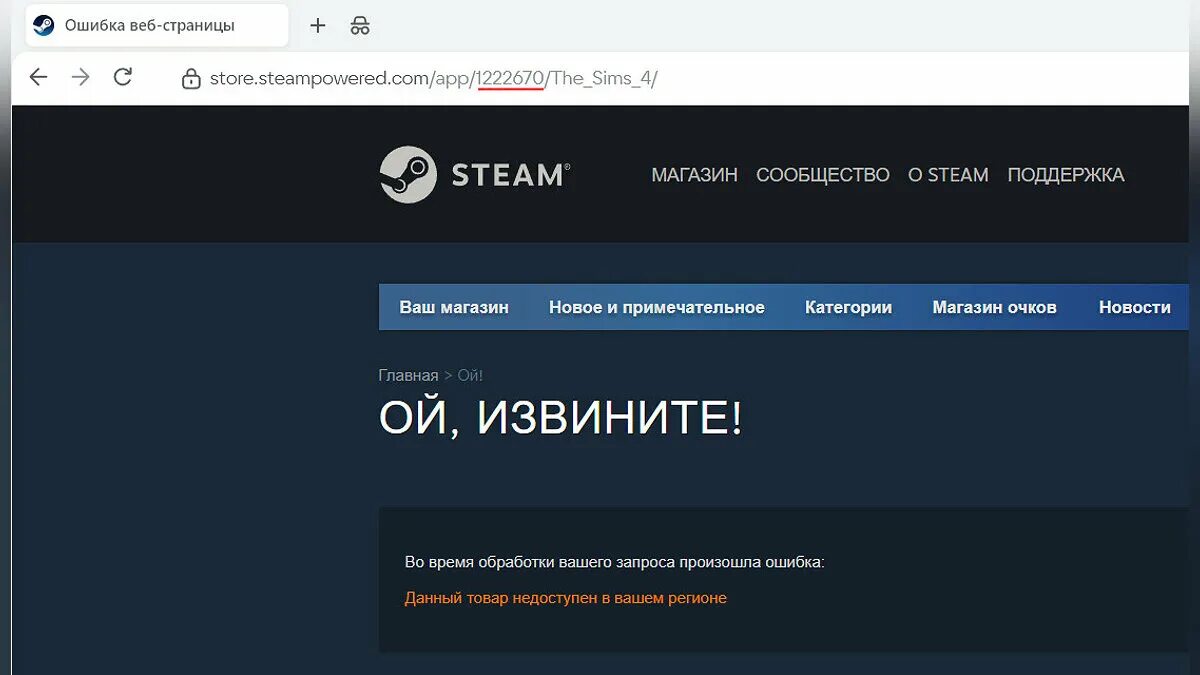This screenshot has width=1200, height=675.
Task: Click the browser back arrow
Action: pyautogui.click(x=38, y=77)
